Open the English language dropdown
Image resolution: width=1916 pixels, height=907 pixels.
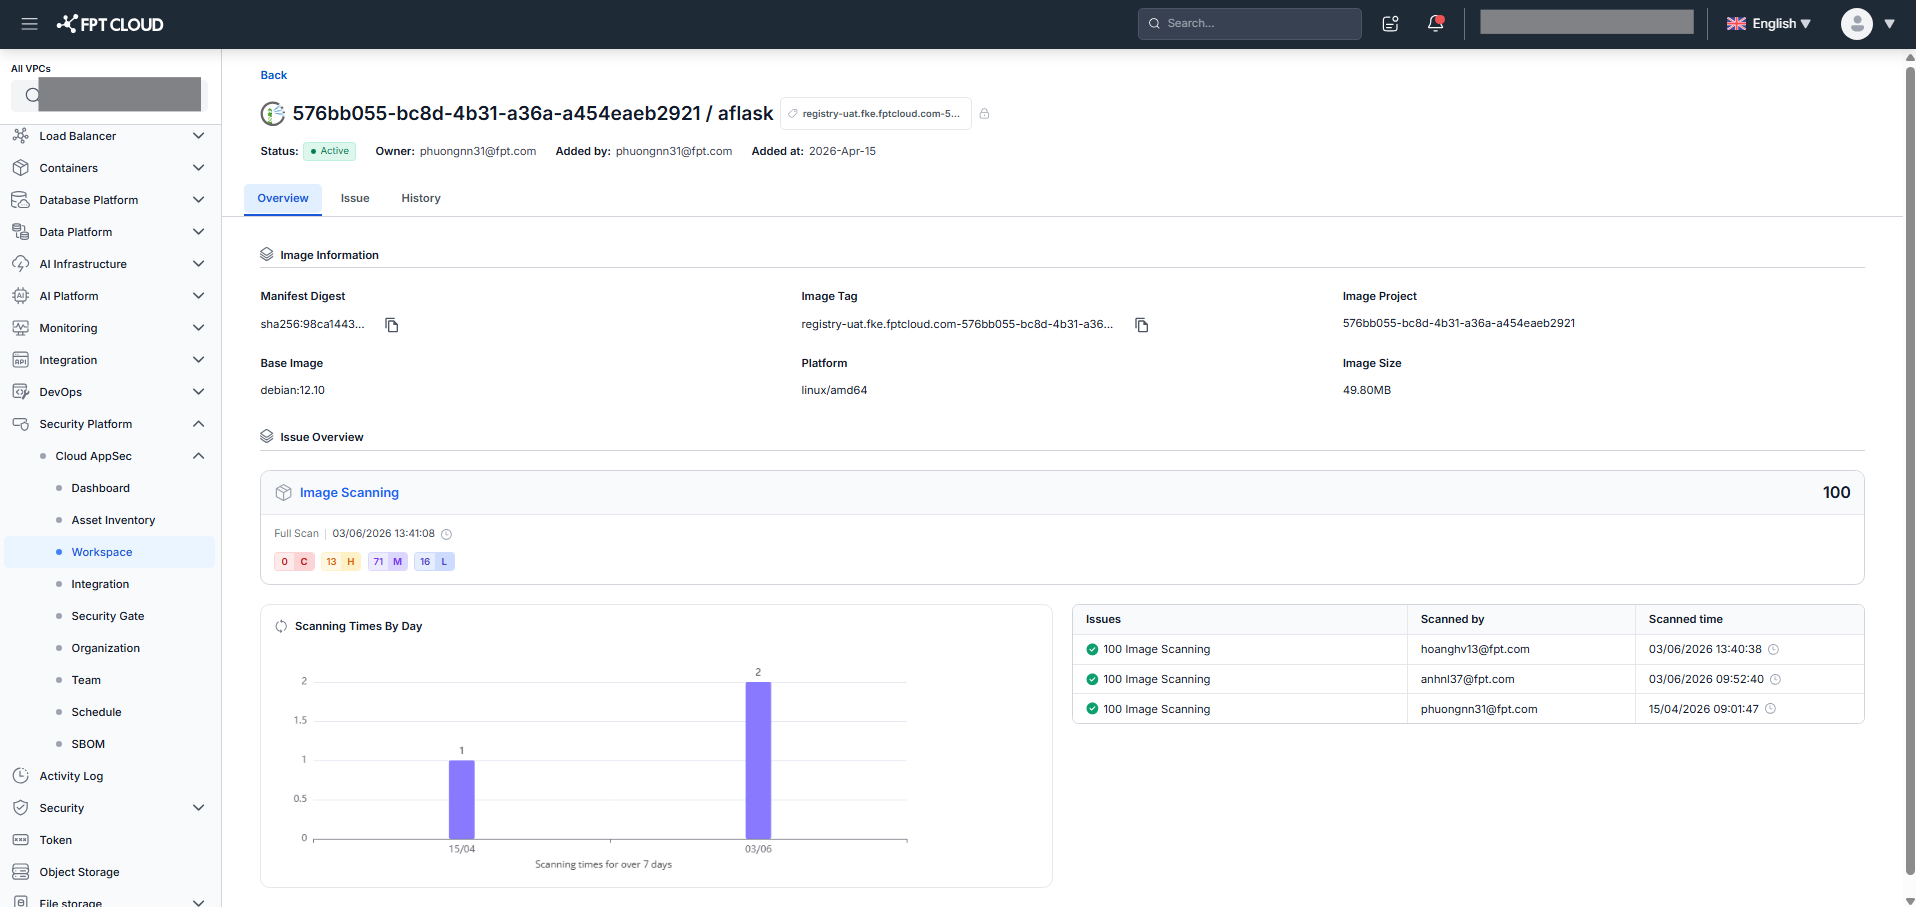pyautogui.click(x=1769, y=24)
